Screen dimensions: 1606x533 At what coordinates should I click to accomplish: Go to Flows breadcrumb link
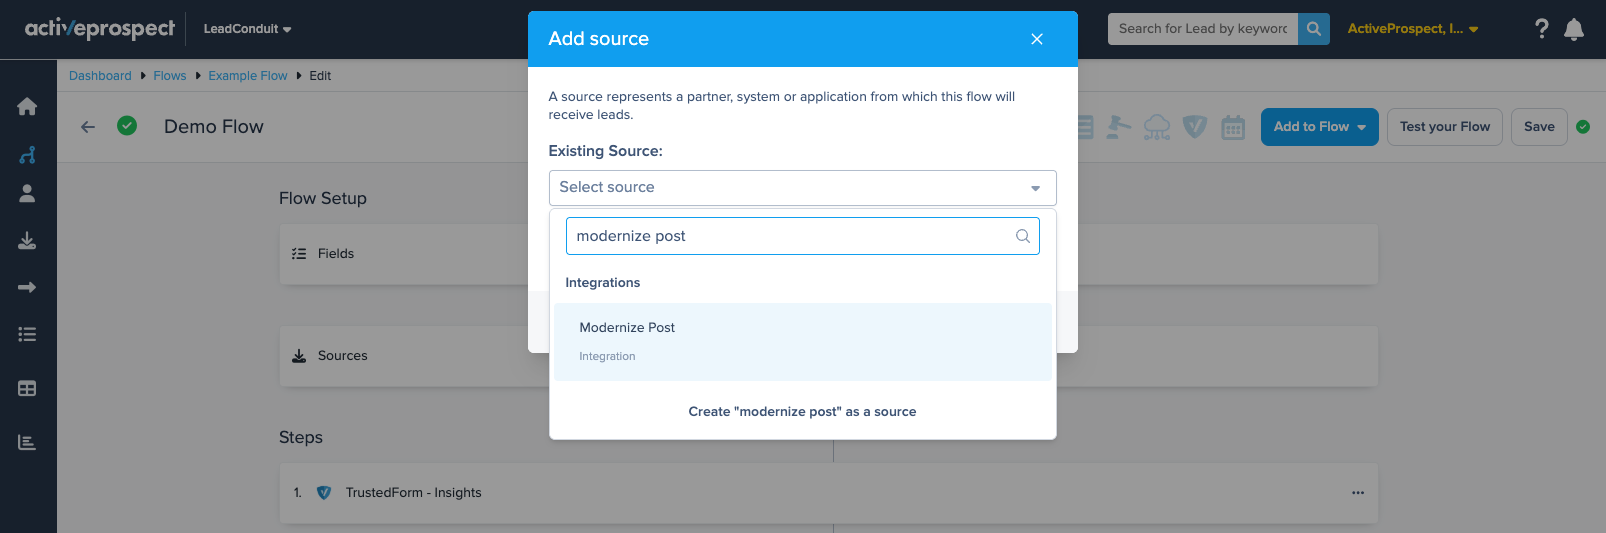coord(170,76)
